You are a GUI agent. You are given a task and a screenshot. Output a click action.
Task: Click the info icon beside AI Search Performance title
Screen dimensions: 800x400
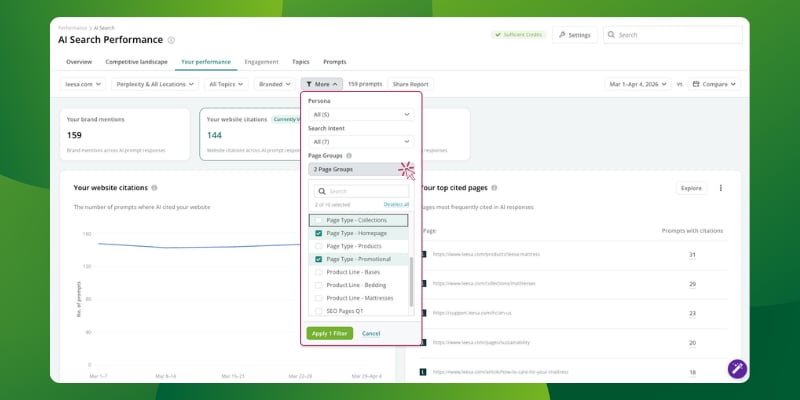(x=171, y=40)
